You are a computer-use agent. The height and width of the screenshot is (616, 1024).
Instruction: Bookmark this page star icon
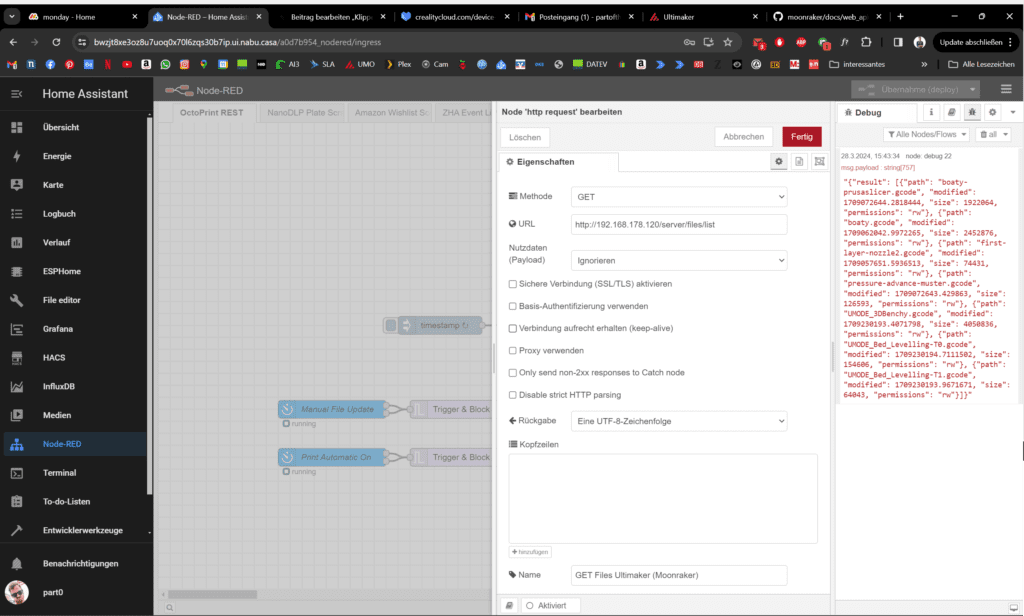(x=728, y=42)
